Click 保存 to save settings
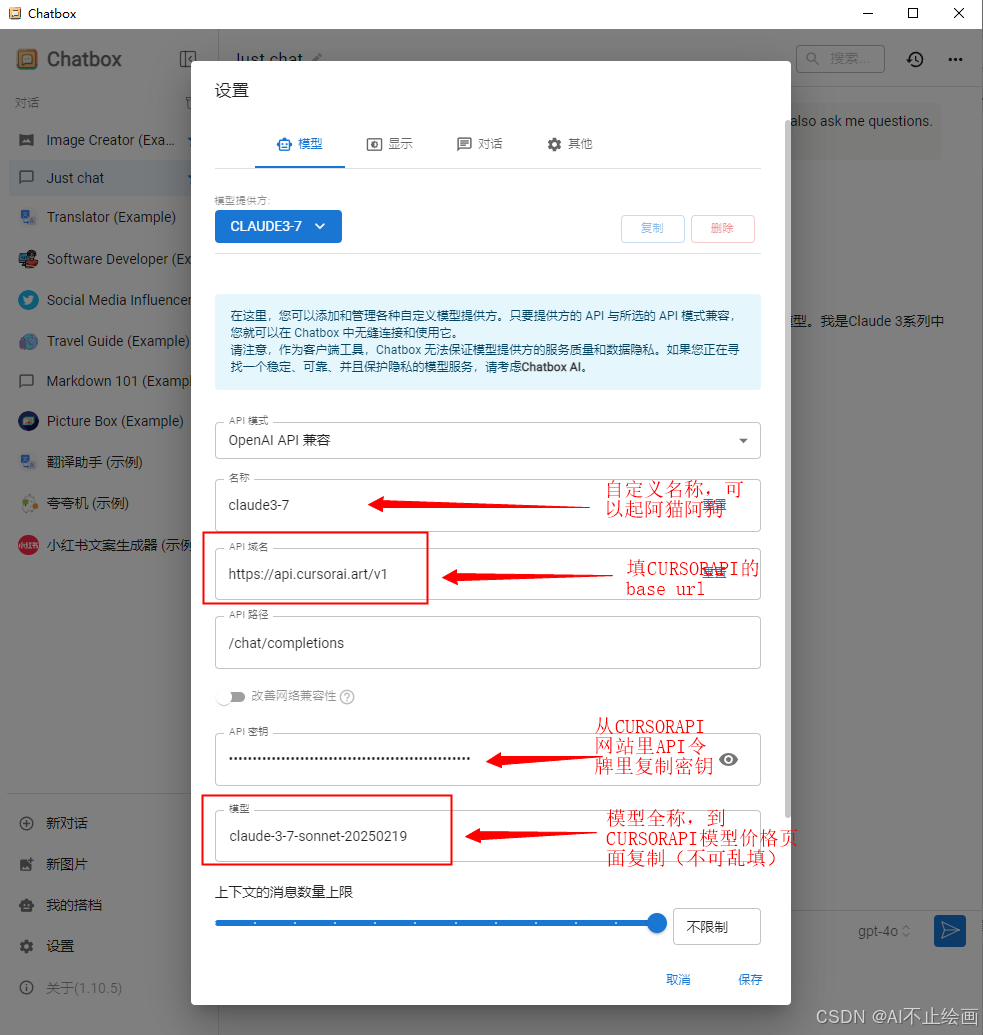The image size is (983, 1035). pyautogui.click(x=750, y=980)
